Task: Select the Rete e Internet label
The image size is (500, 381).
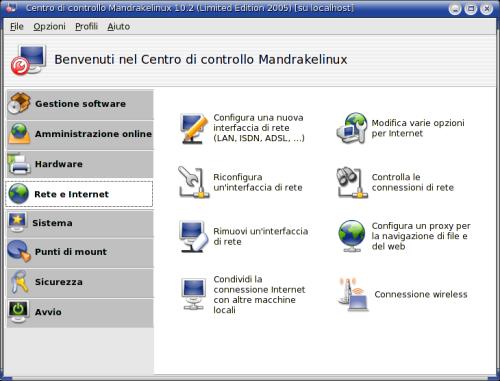Action: tap(71, 194)
